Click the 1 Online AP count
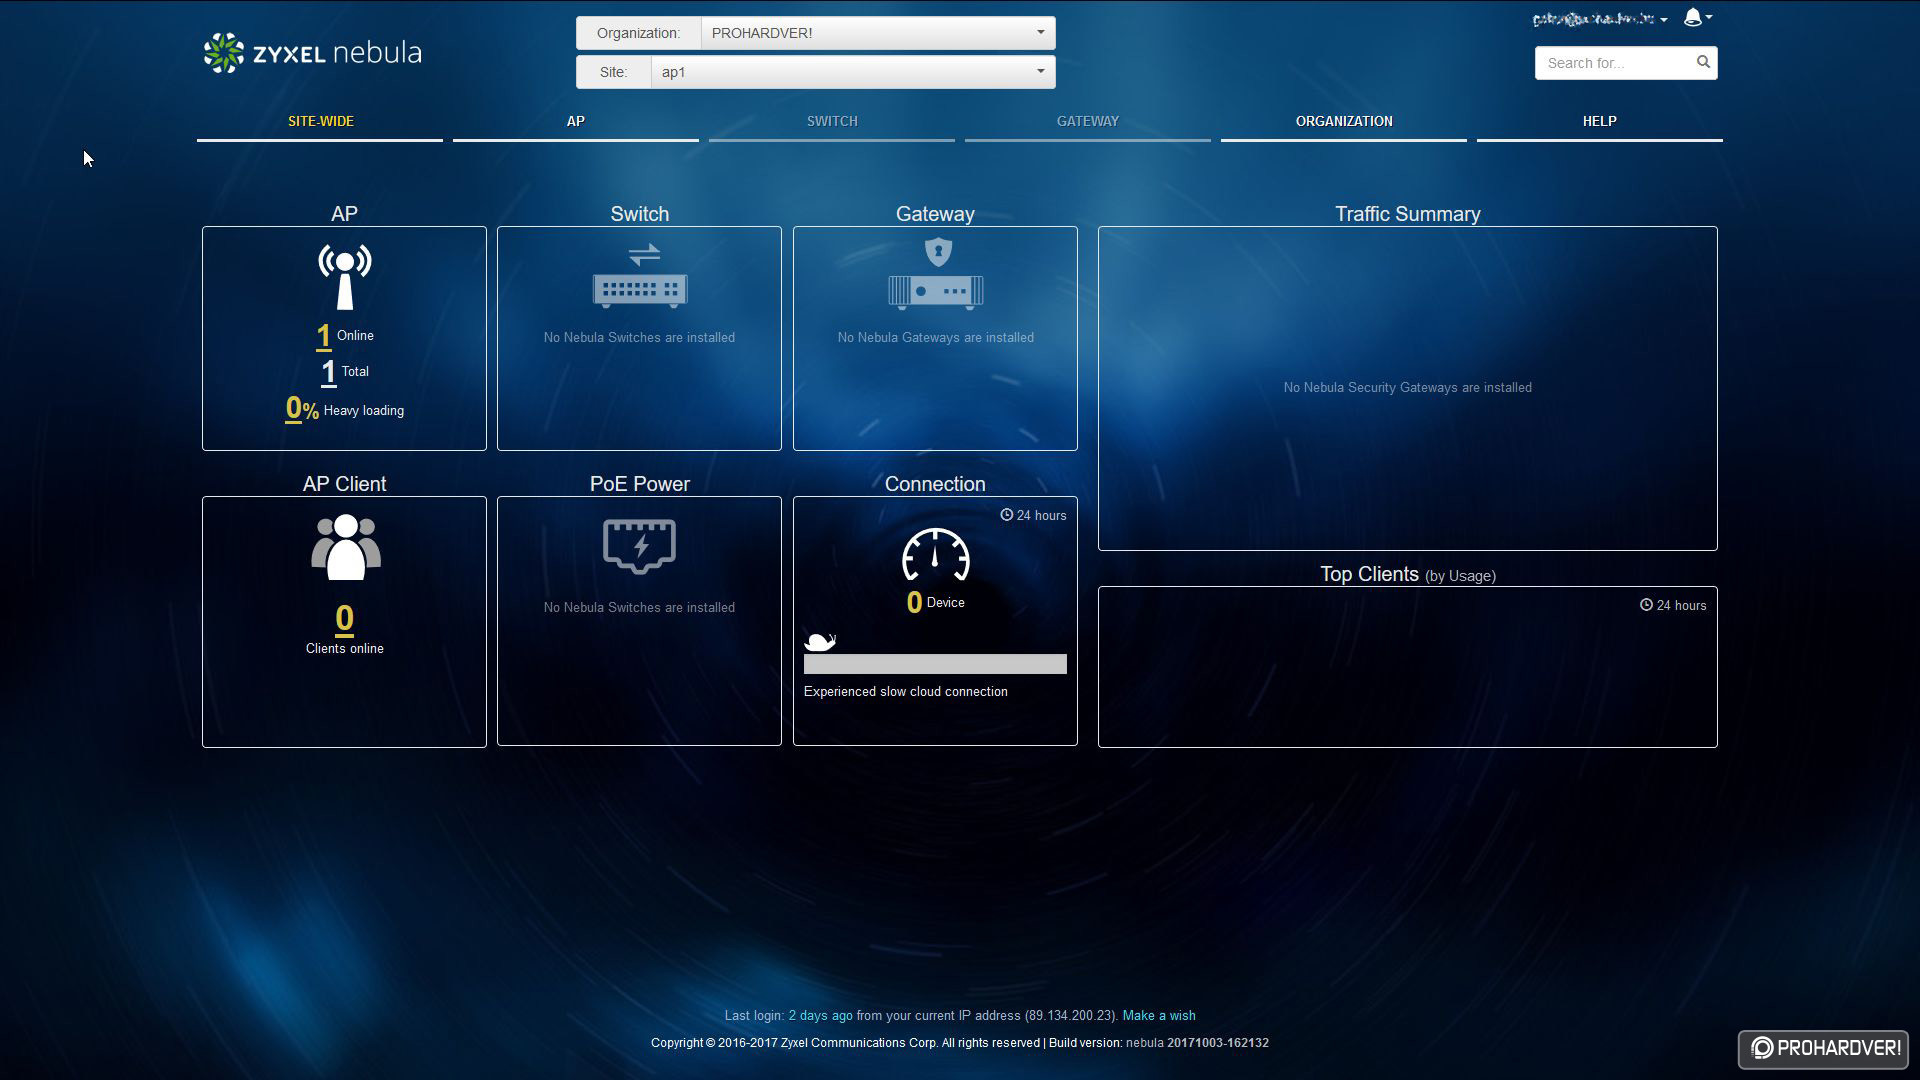The width and height of the screenshot is (1920, 1080). pos(324,337)
